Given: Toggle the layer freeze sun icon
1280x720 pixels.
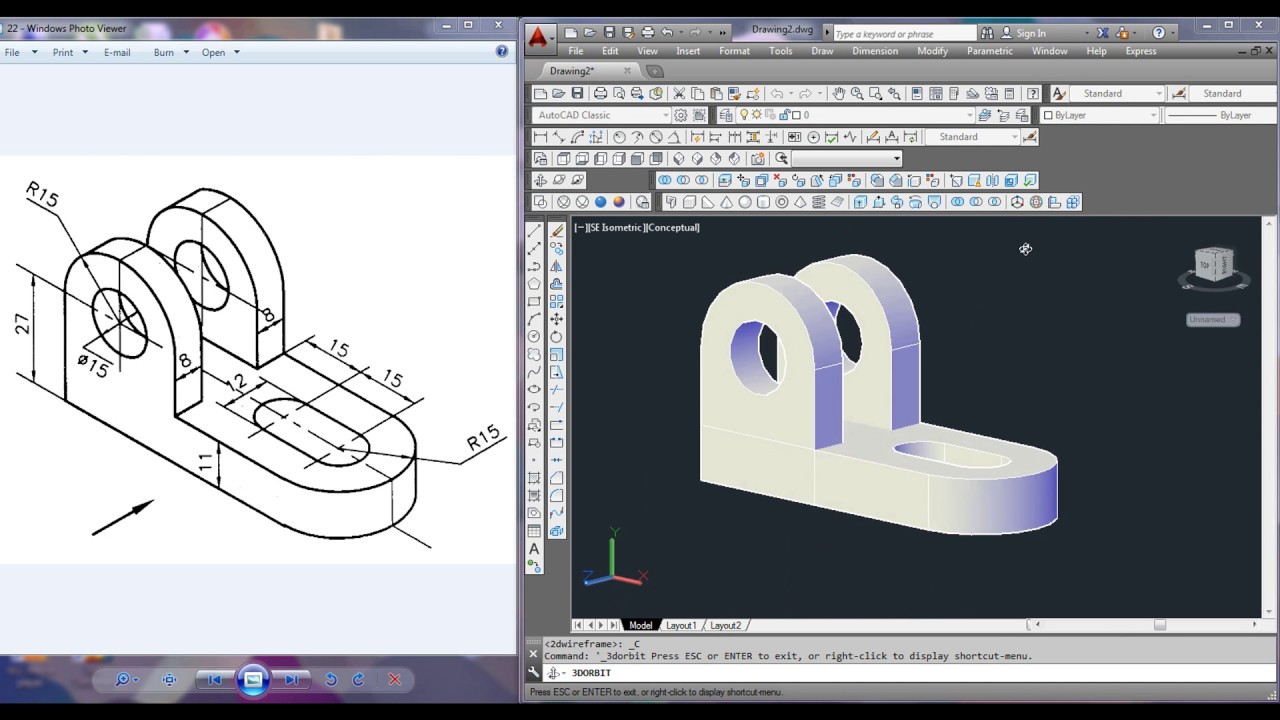Looking at the screenshot, I should [x=757, y=115].
